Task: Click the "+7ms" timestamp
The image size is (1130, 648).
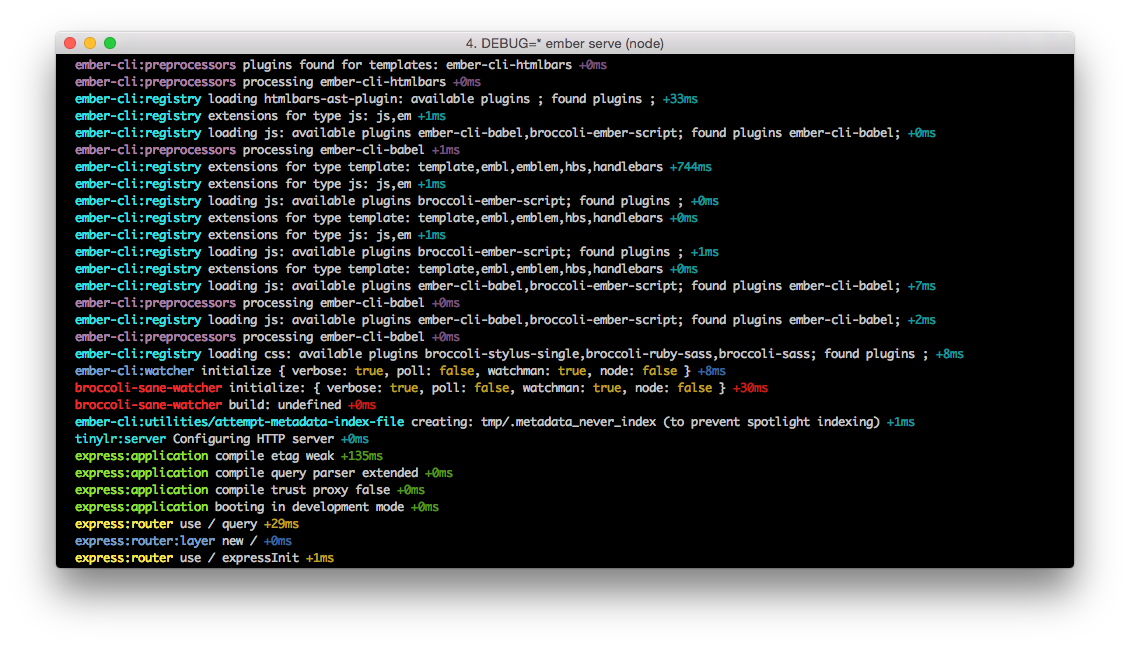Action: click(922, 286)
